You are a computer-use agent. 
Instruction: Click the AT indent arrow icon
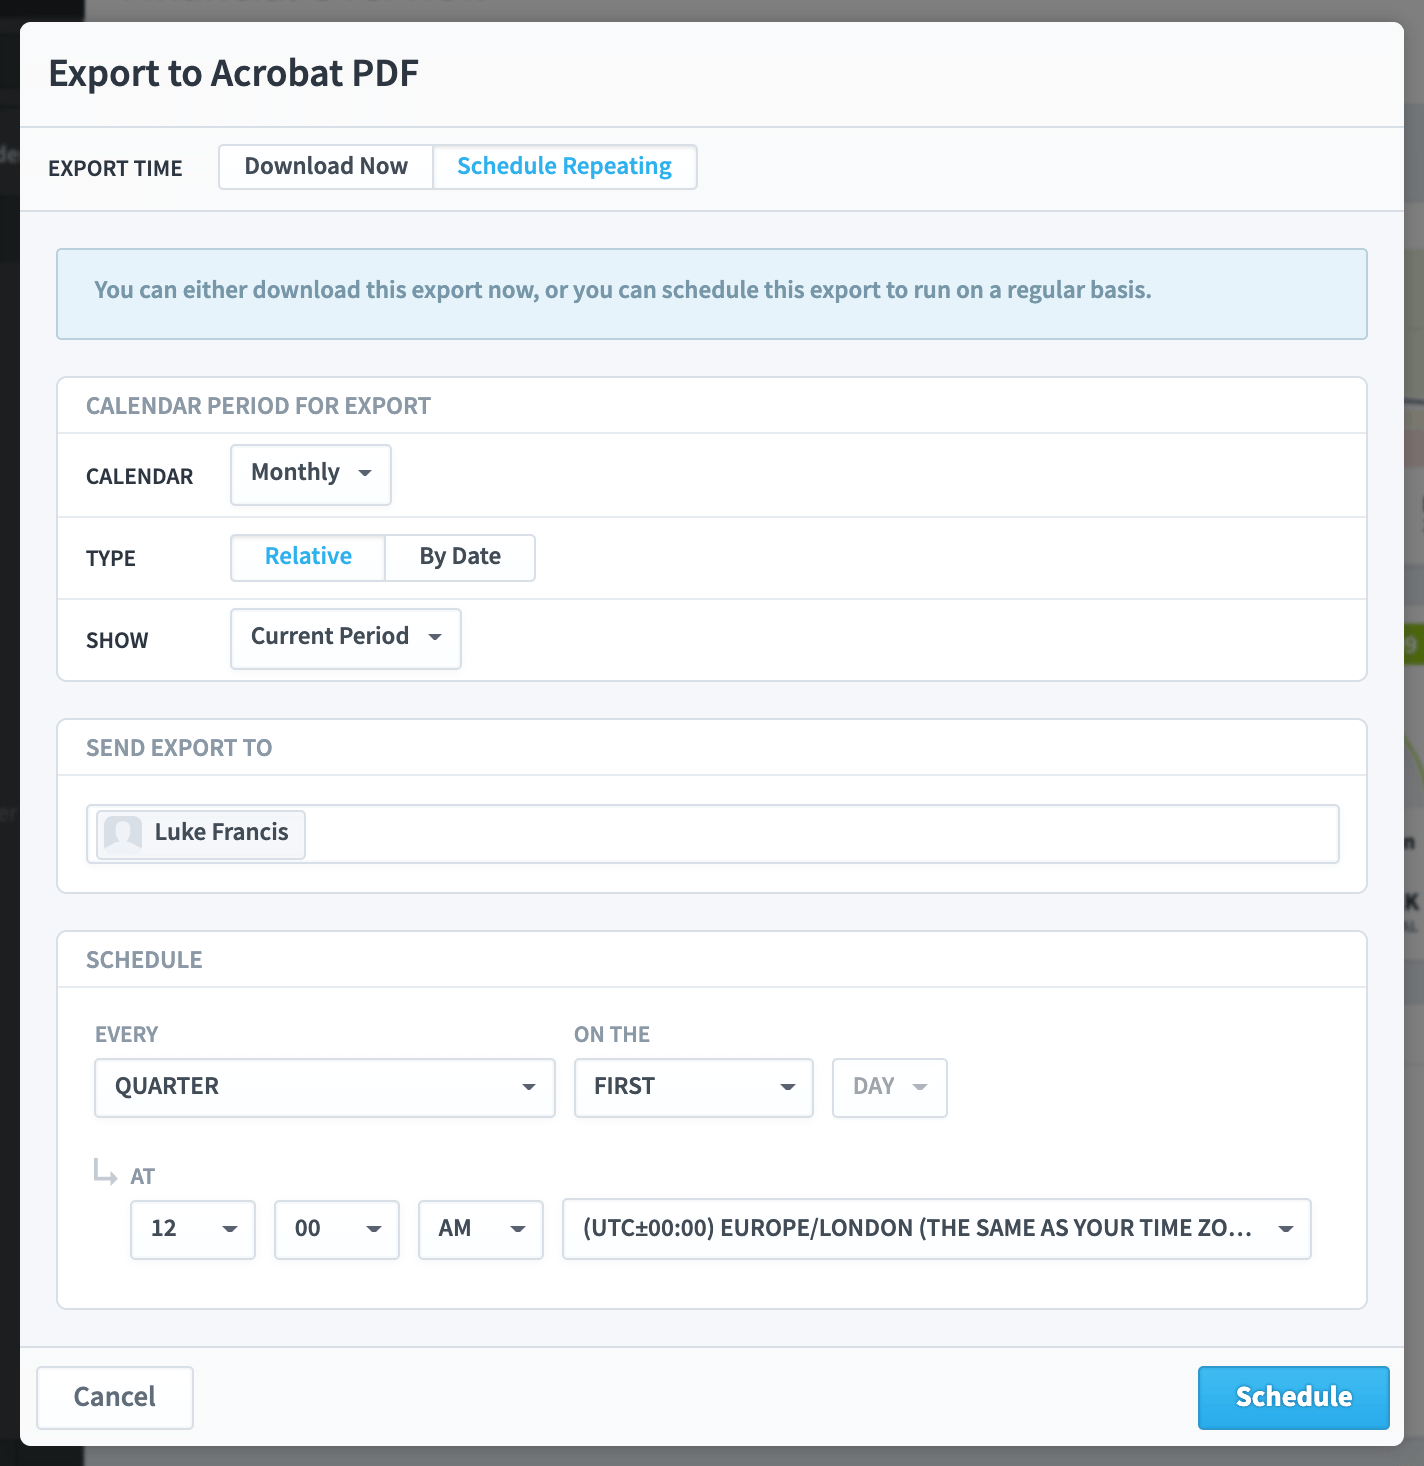point(105,1171)
